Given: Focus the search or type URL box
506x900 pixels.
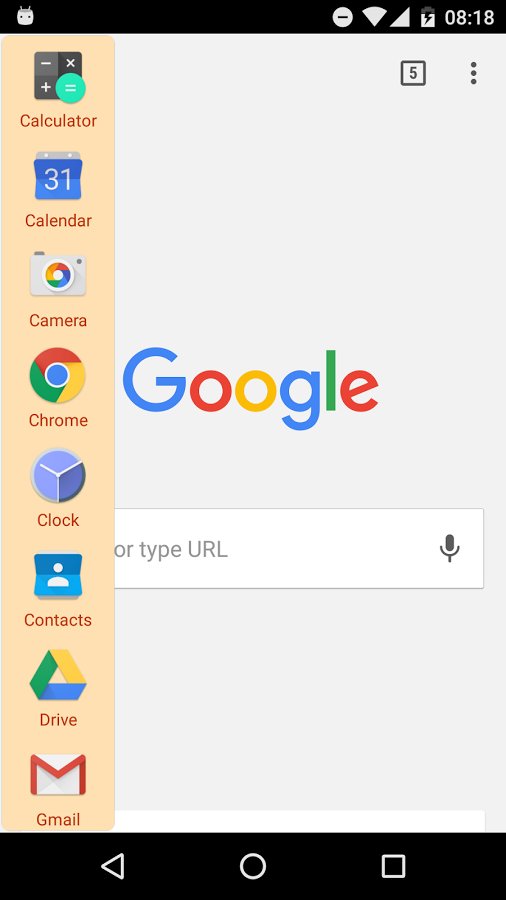Looking at the screenshot, I should (x=299, y=548).
